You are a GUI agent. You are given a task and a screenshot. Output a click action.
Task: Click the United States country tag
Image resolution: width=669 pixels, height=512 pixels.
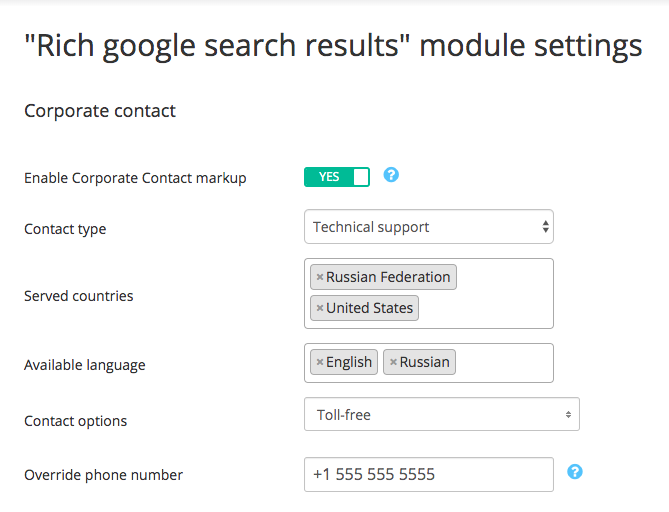coord(369,309)
